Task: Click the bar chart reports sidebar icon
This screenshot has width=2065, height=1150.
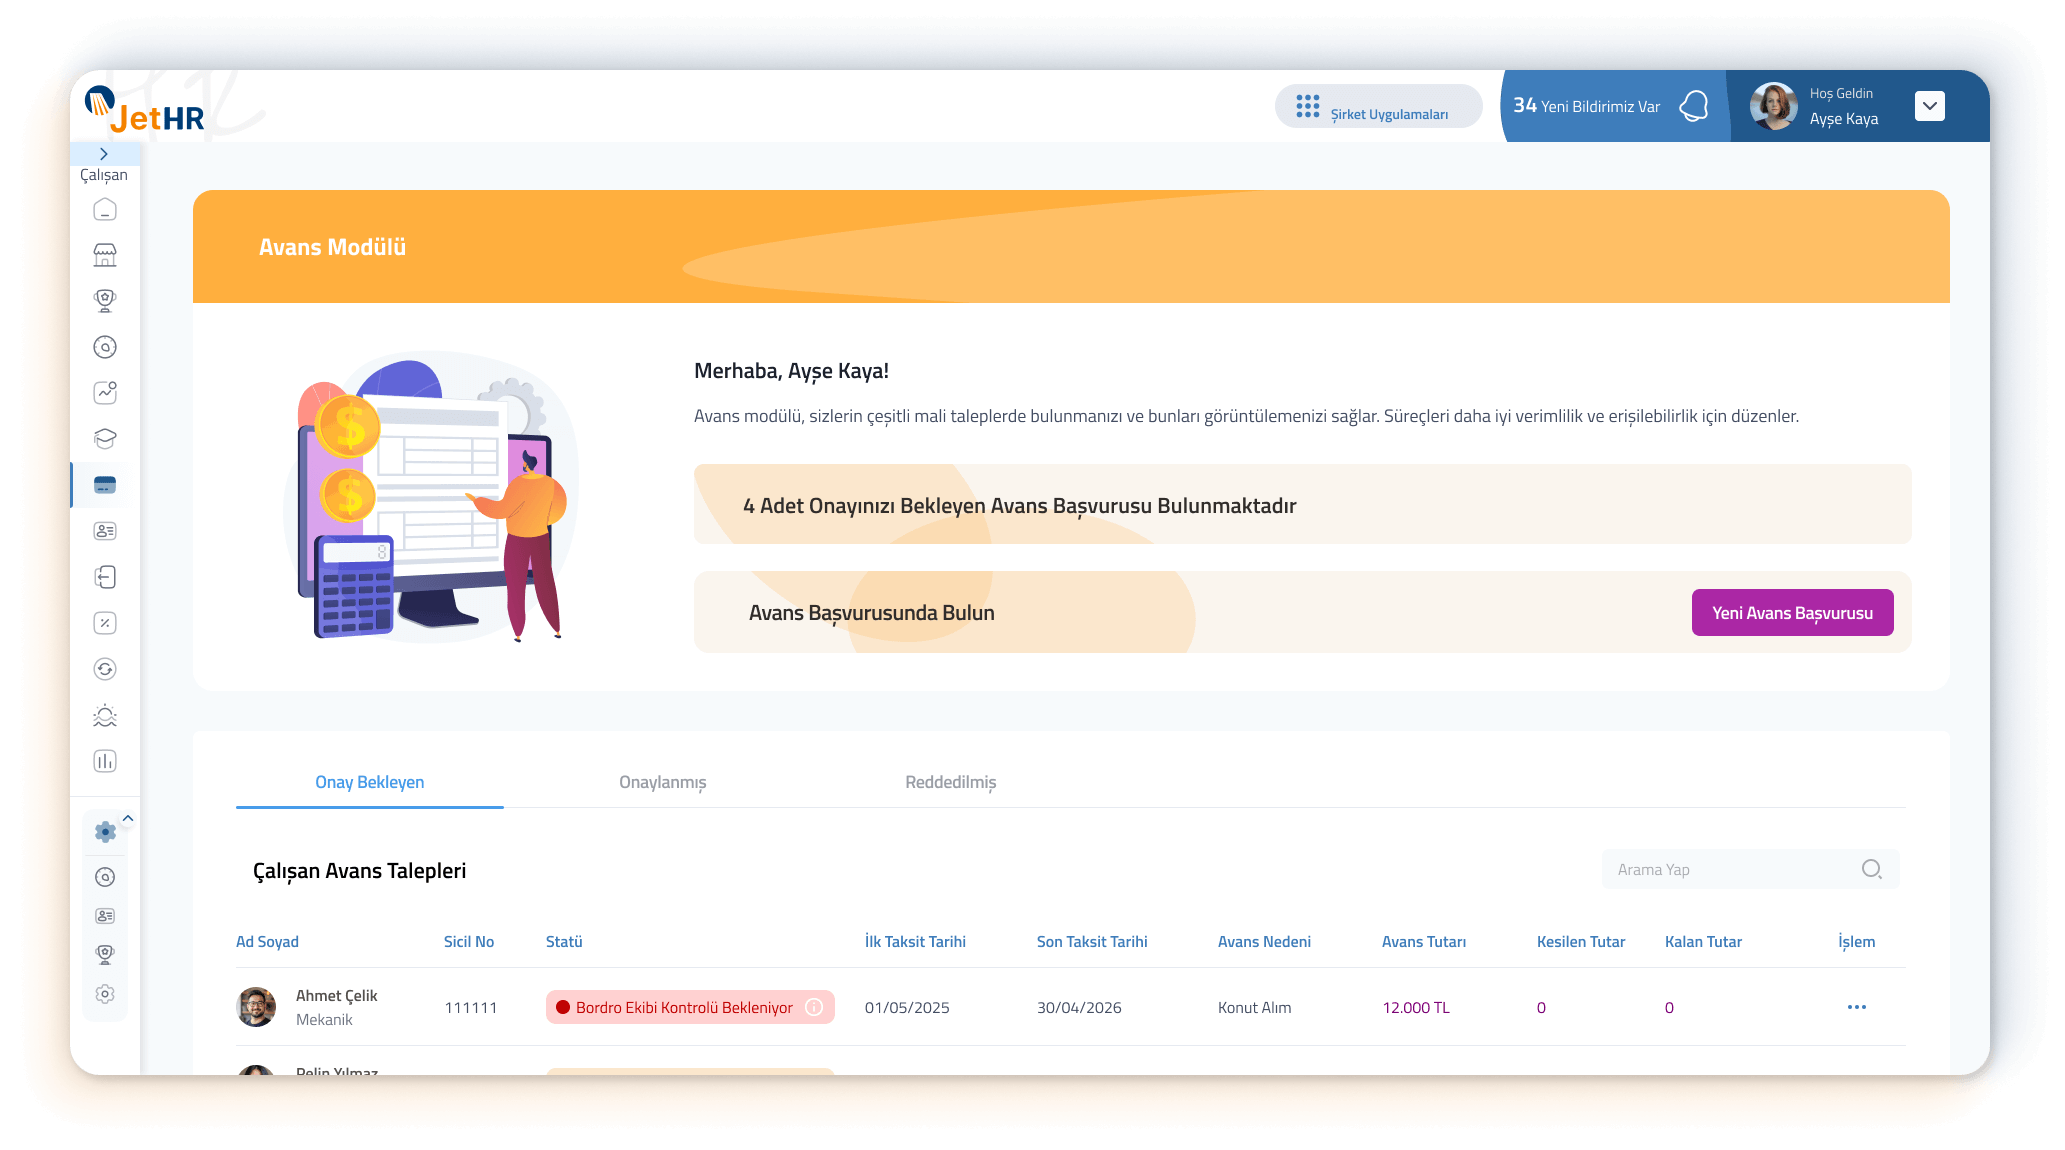Action: (x=105, y=761)
